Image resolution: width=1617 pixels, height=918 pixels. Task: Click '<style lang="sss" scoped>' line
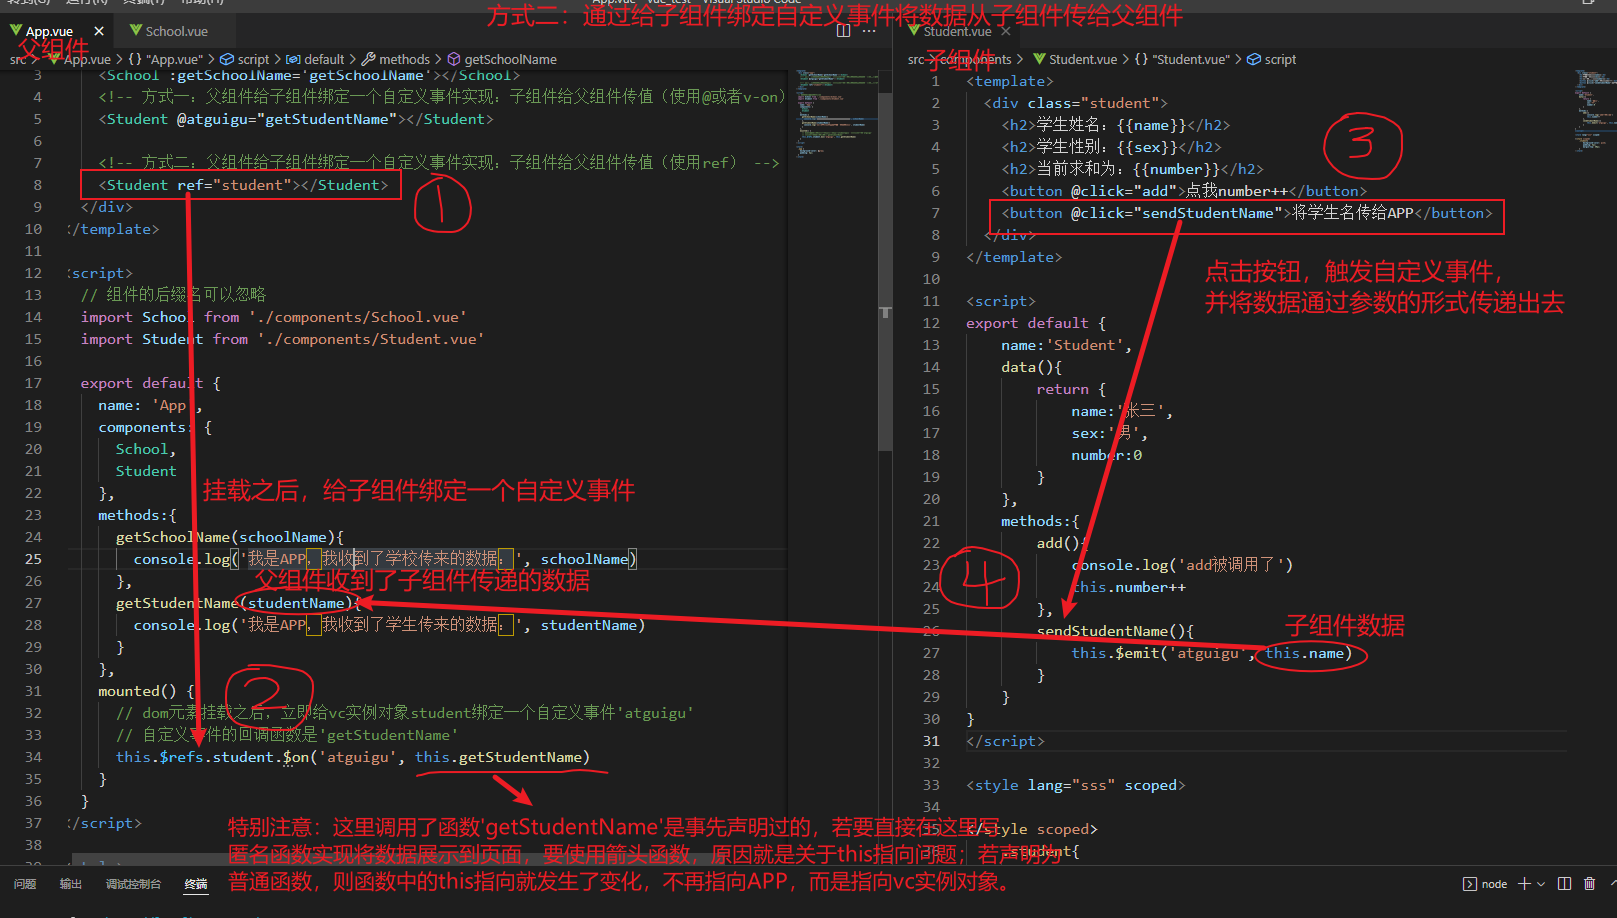[1075, 785]
